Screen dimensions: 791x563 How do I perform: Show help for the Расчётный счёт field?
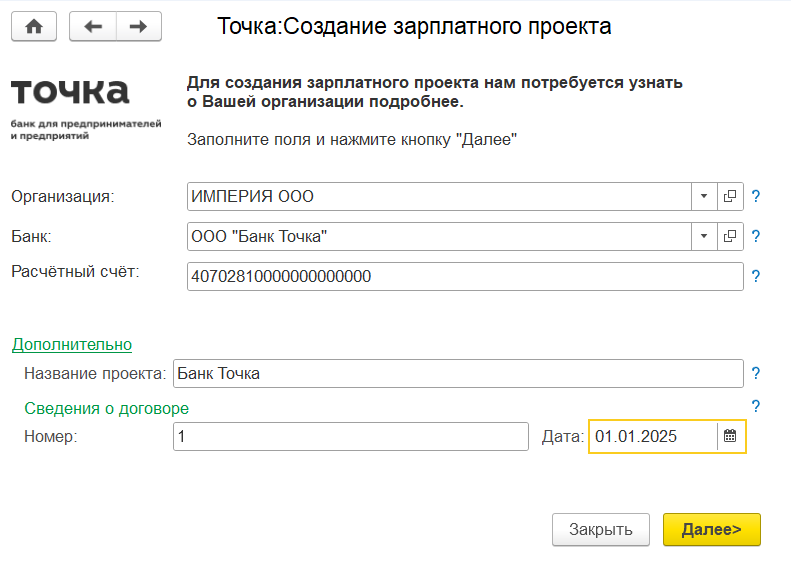pos(756,277)
